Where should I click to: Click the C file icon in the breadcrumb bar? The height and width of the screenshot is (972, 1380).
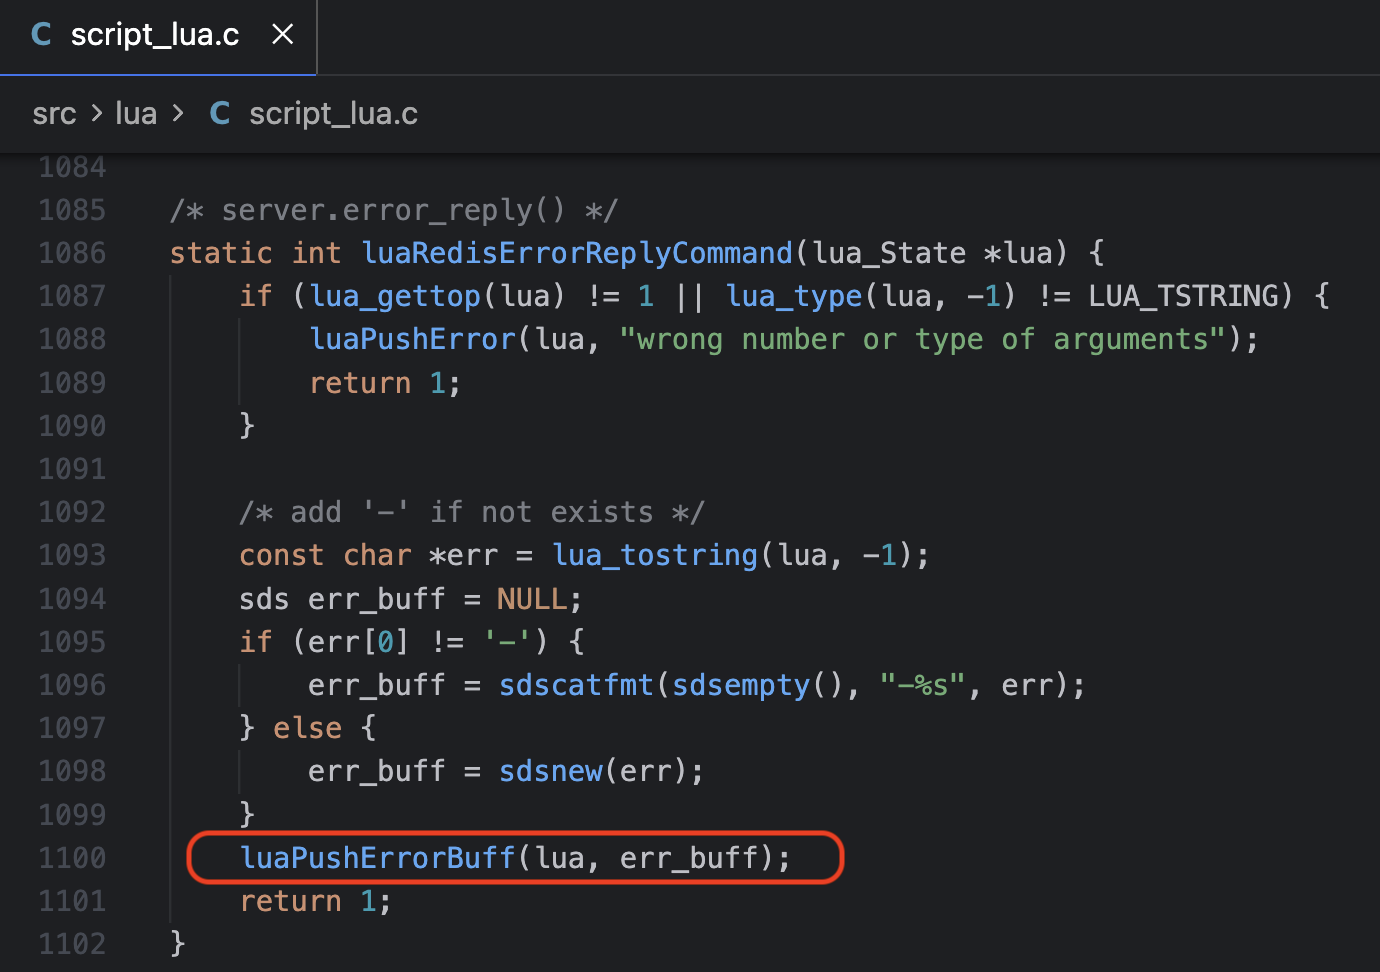[x=219, y=112]
